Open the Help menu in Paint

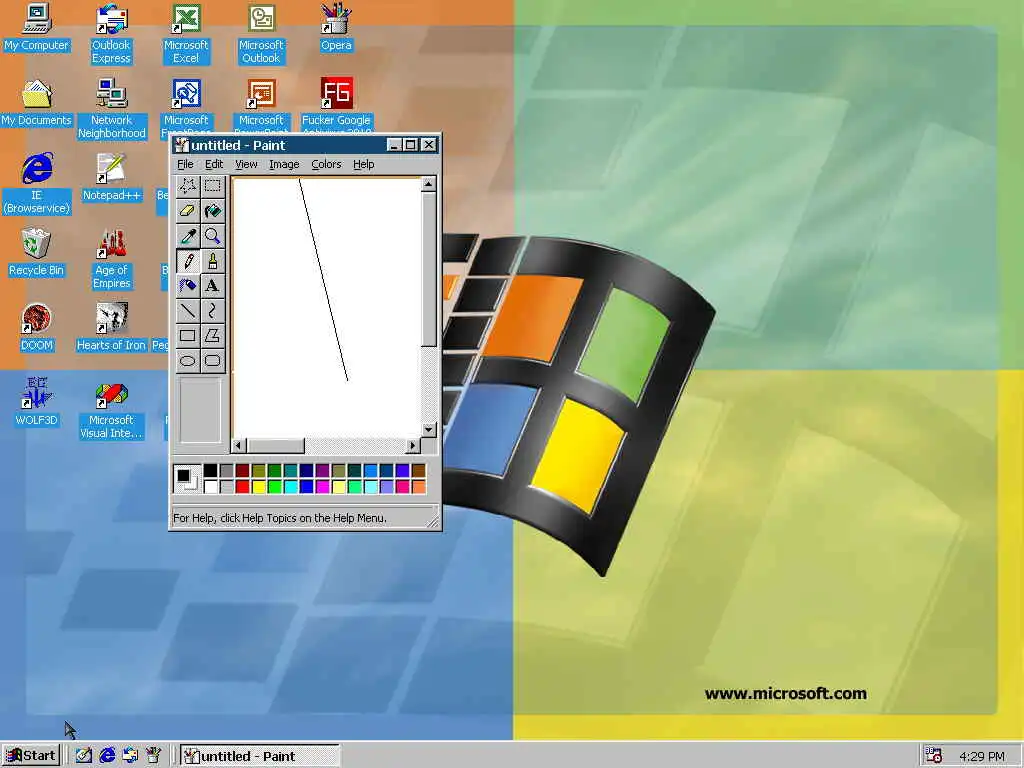point(364,165)
